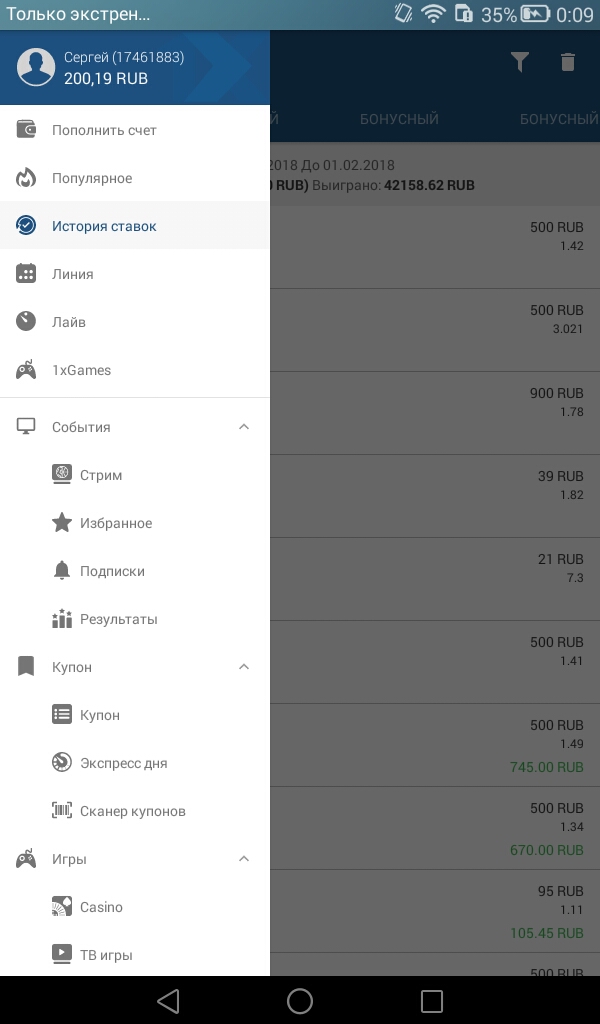Tap the barcode Сканер купонов icon
Viewport: 600px width, 1024px height.
click(x=62, y=811)
